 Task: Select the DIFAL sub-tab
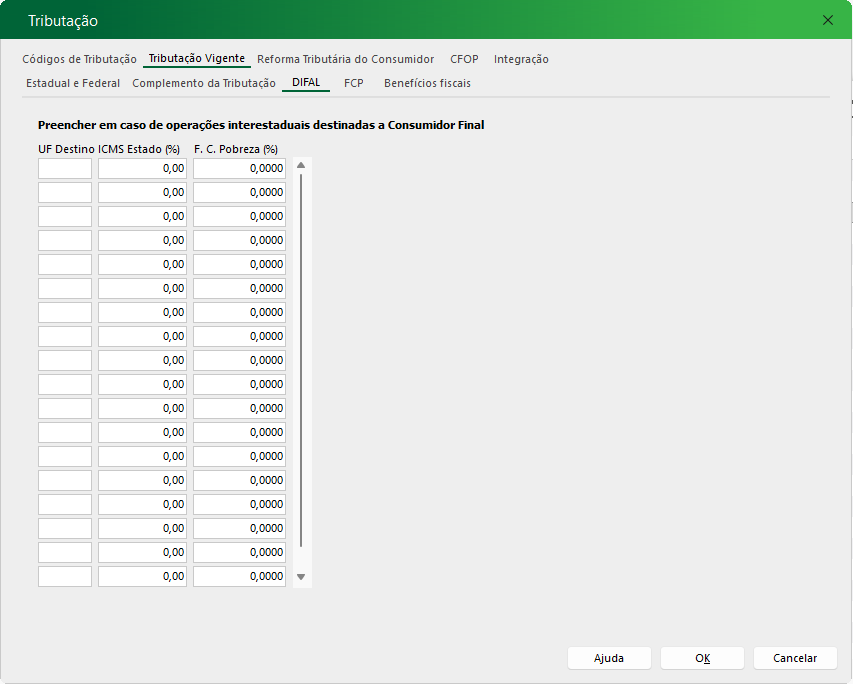click(x=306, y=83)
